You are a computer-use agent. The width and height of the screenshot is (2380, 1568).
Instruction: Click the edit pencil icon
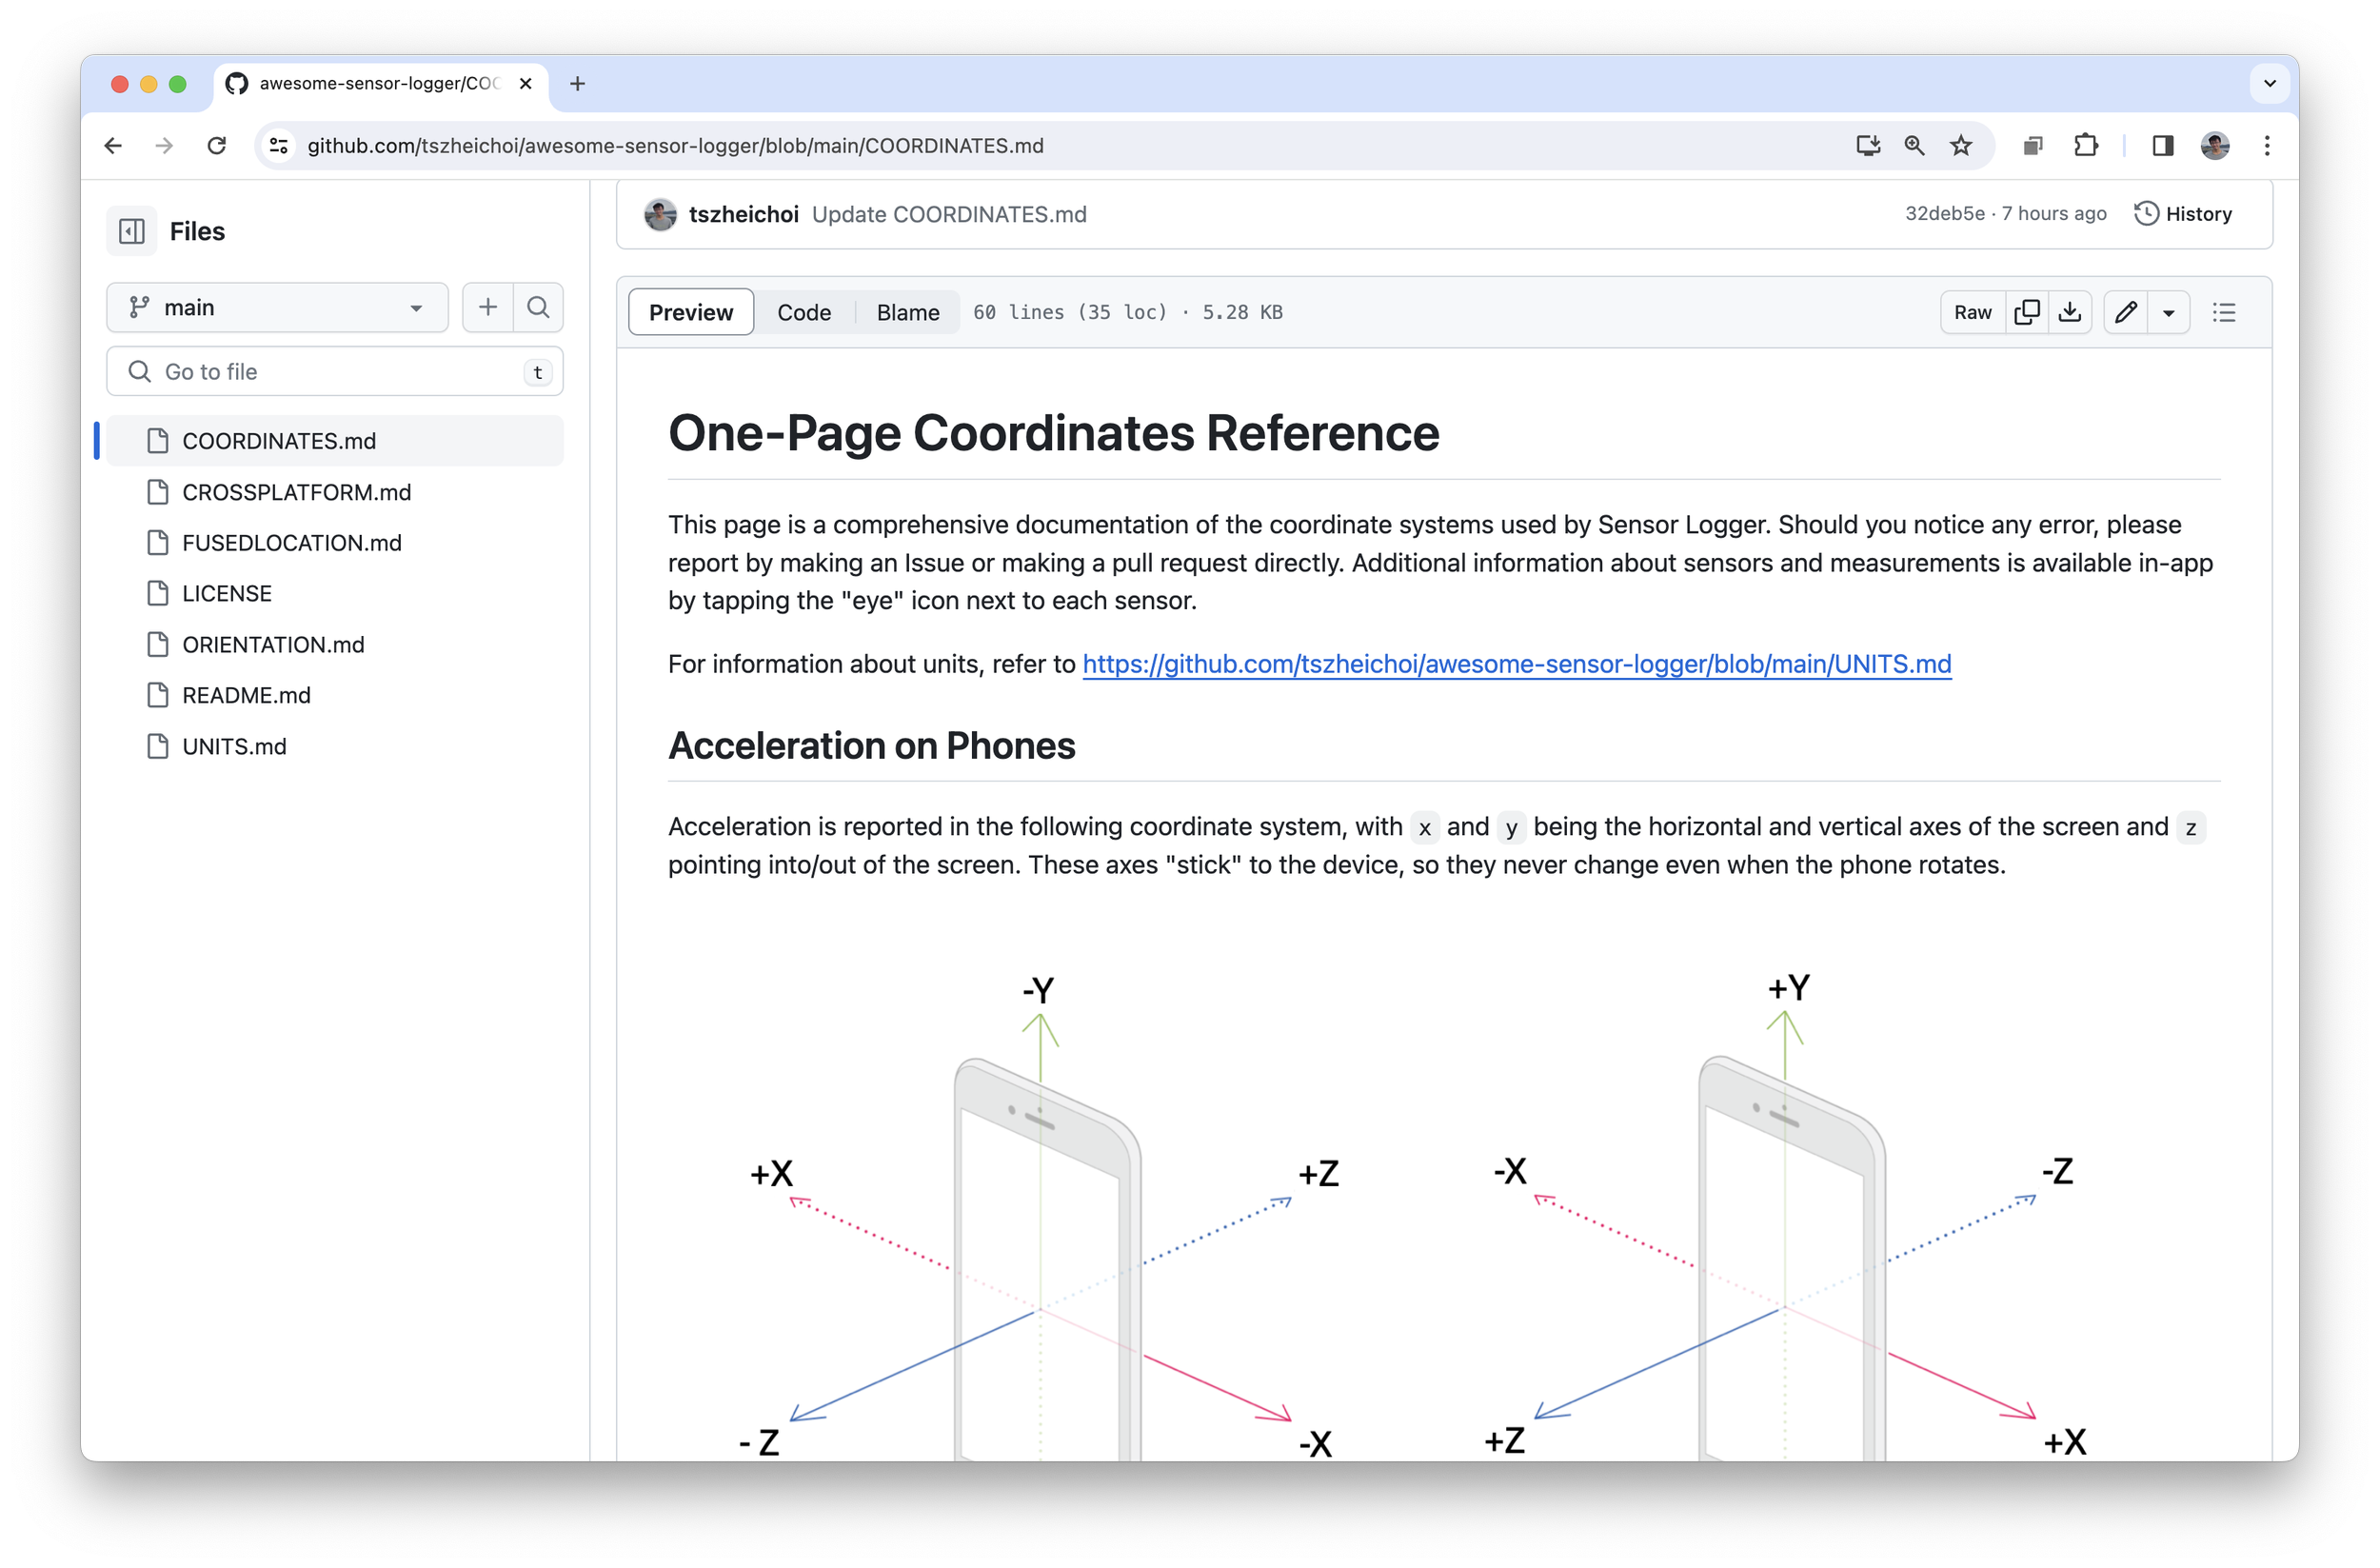2125,311
